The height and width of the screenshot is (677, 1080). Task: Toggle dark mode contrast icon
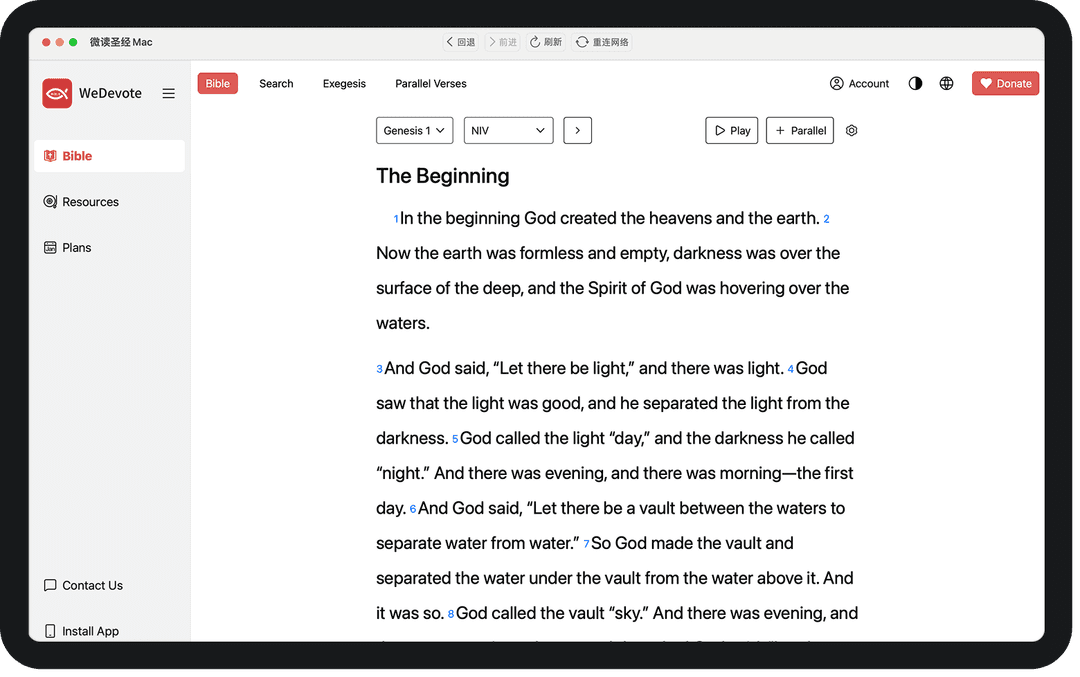click(915, 84)
